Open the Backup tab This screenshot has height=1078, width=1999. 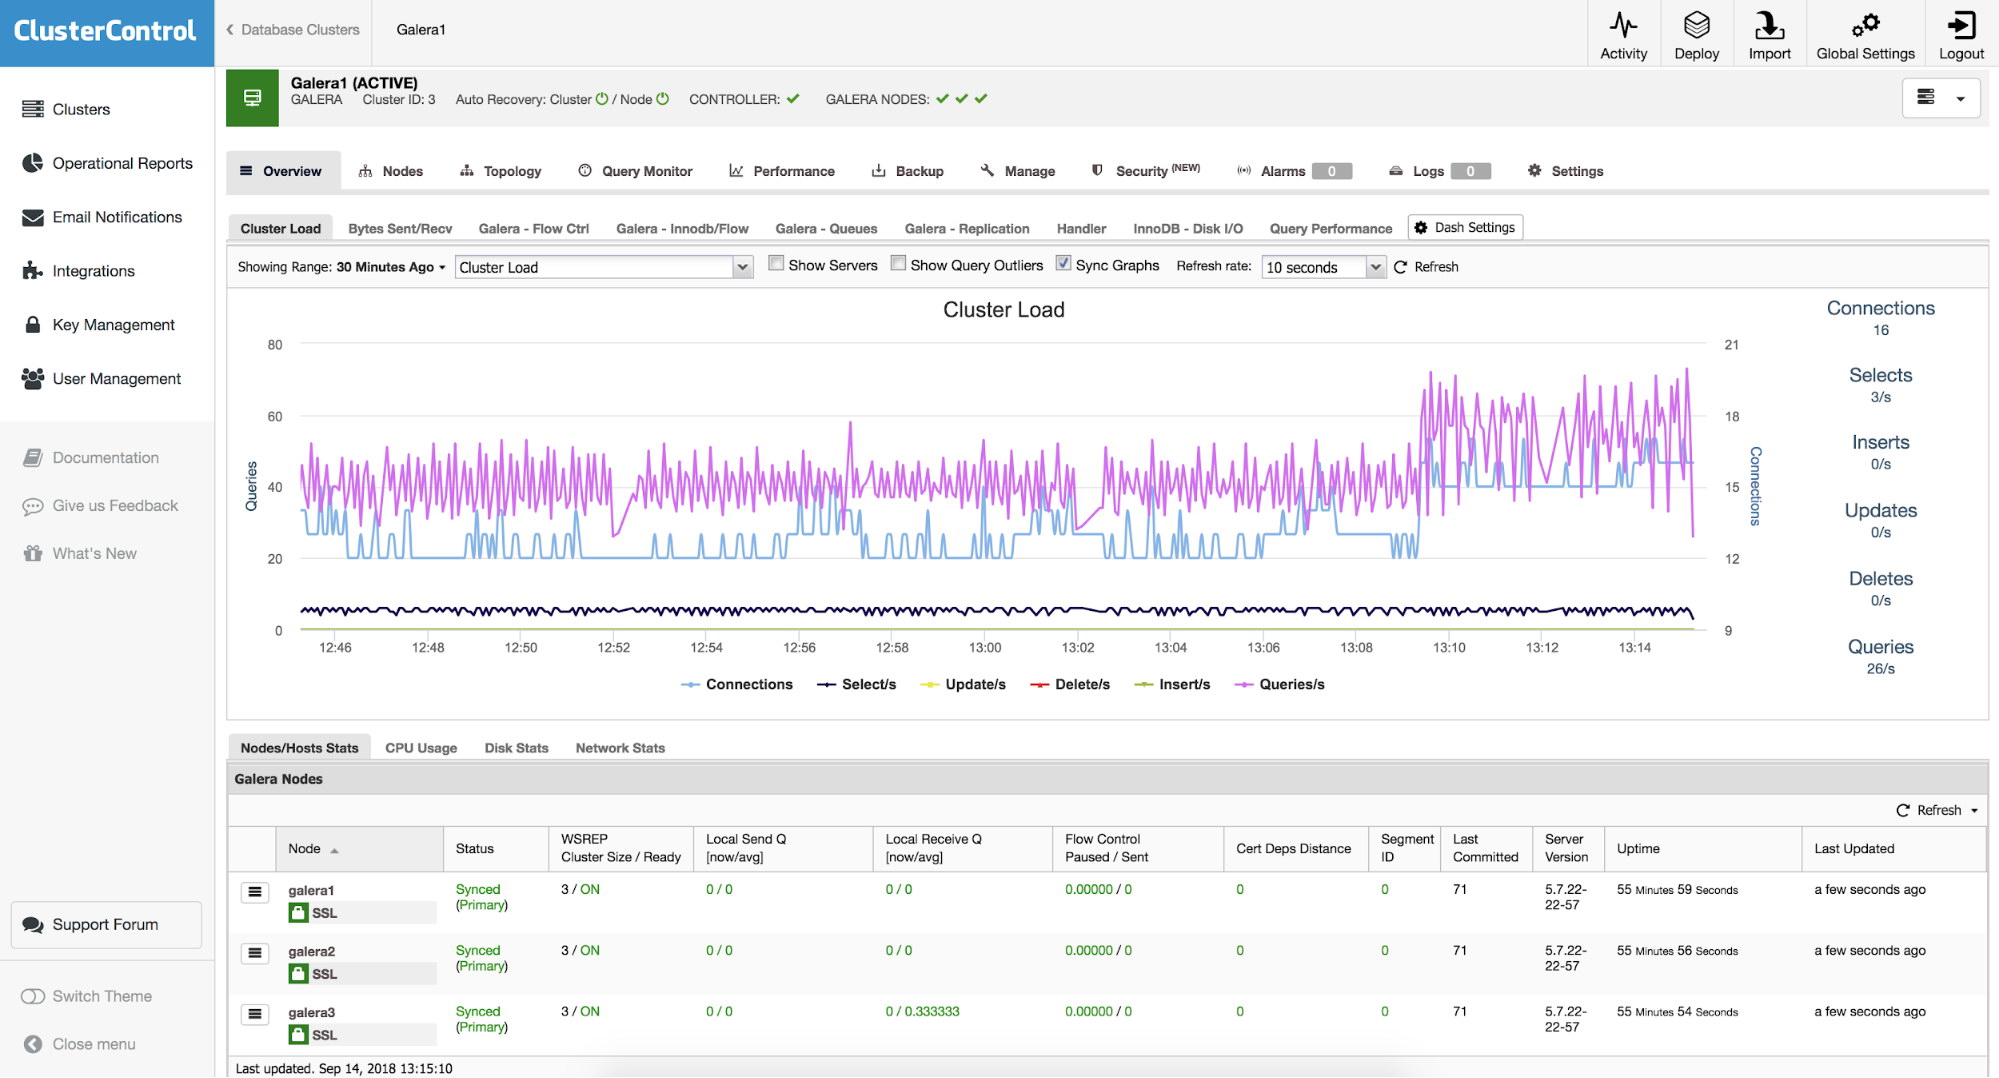tap(908, 171)
